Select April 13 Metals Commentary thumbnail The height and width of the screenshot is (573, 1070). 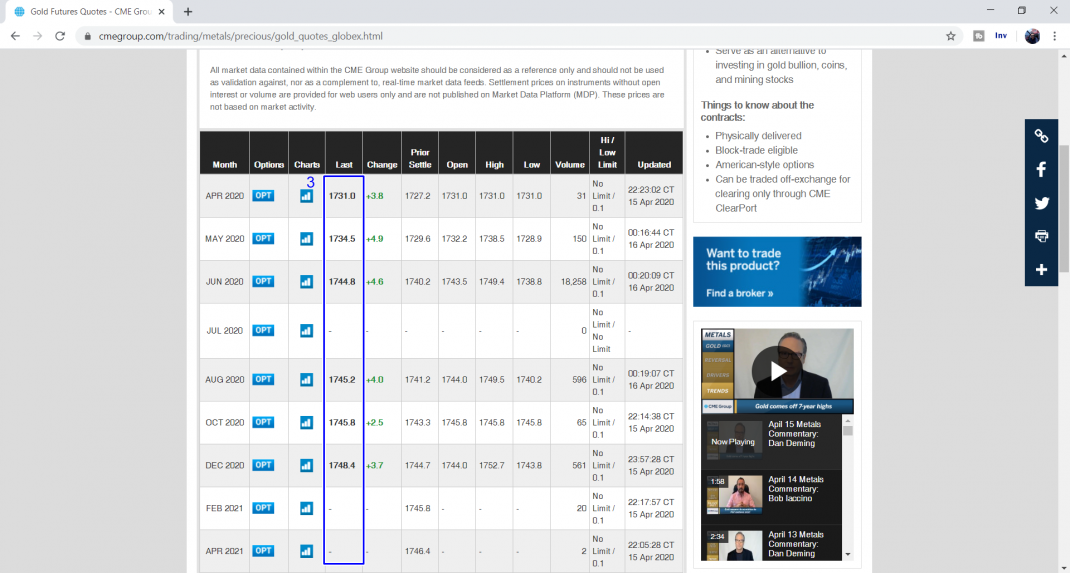pos(735,546)
